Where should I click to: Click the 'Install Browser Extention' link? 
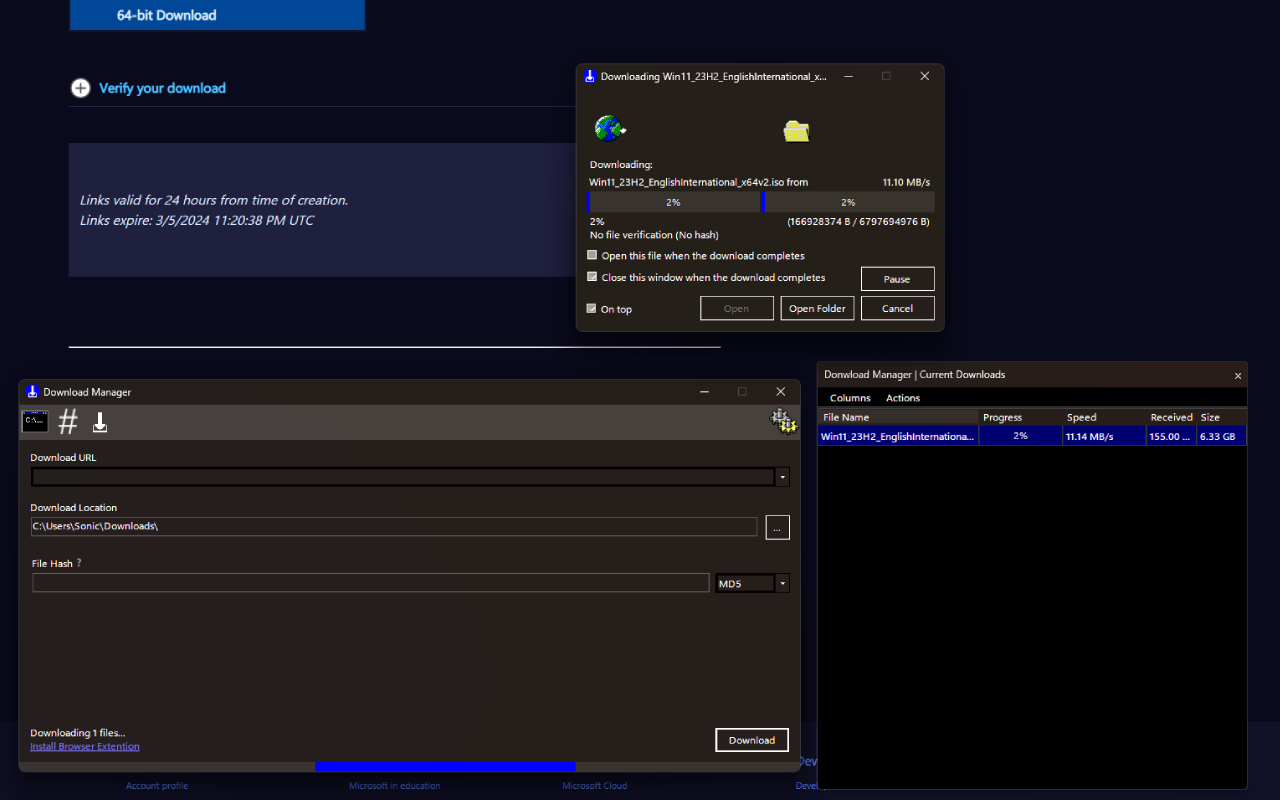(85, 747)
